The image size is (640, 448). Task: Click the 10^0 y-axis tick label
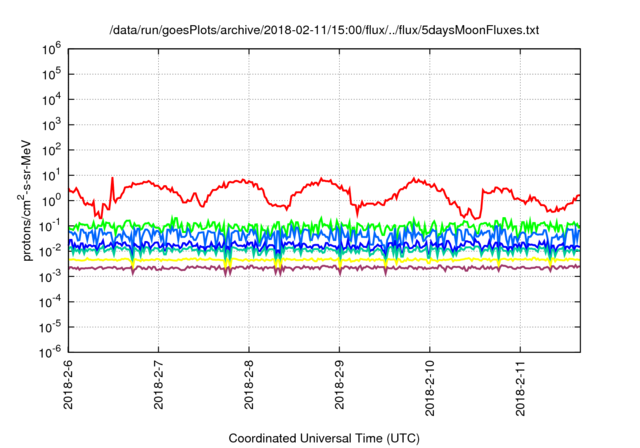click(x=51, y=202)
